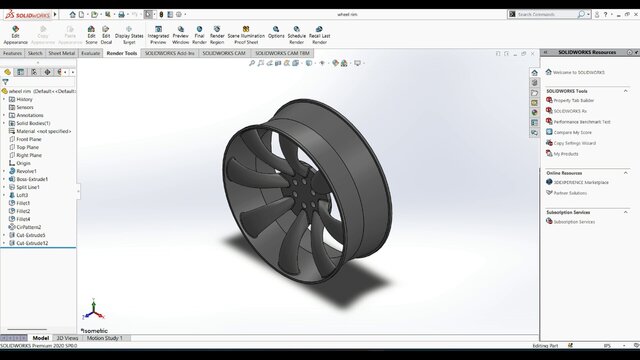Launch the Final Render
Image resolution: width=640 pixels, height=360 pixels.
click(x=199, y=35)
